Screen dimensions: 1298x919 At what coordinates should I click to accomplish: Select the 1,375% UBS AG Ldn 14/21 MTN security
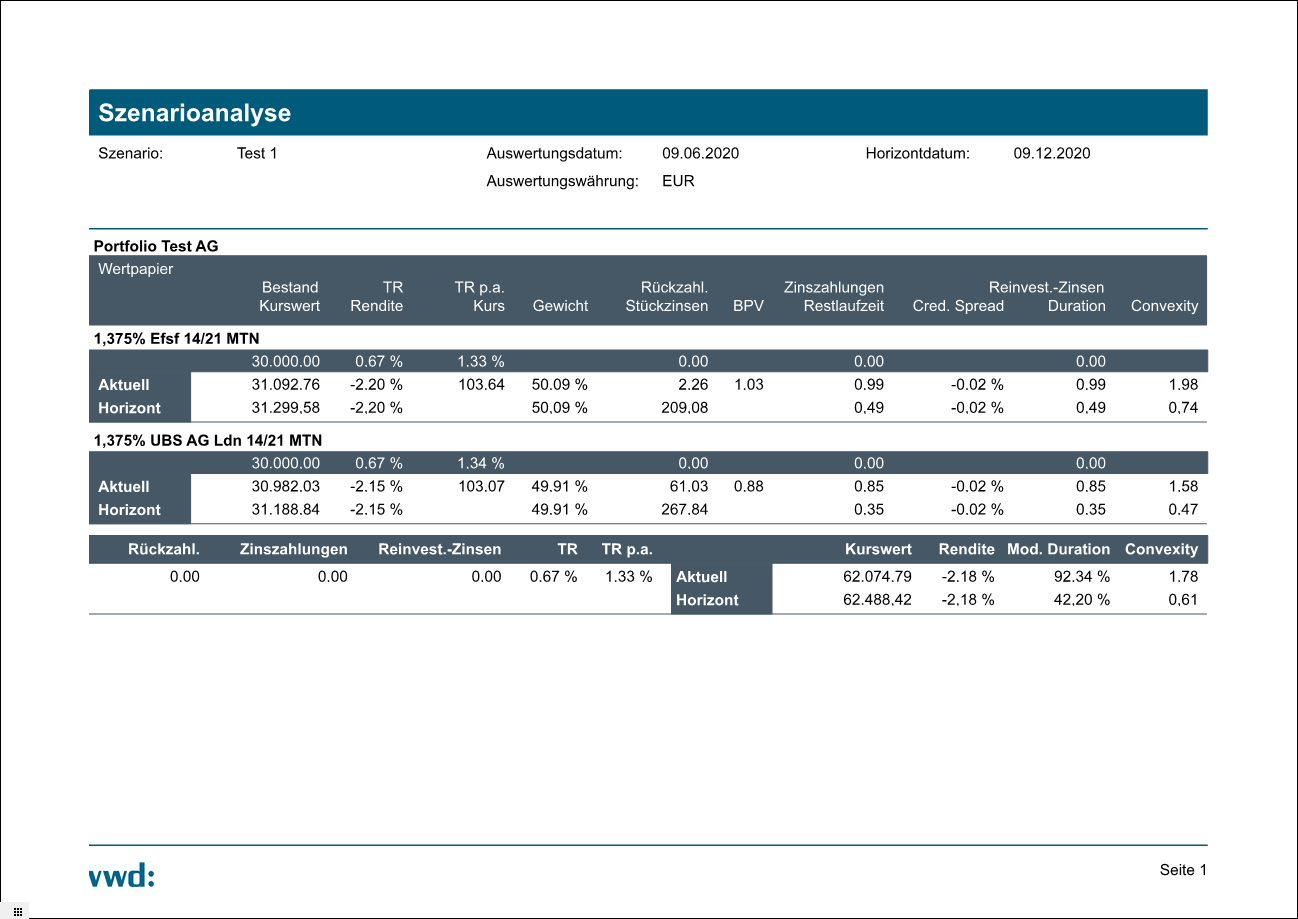point(207,440)
